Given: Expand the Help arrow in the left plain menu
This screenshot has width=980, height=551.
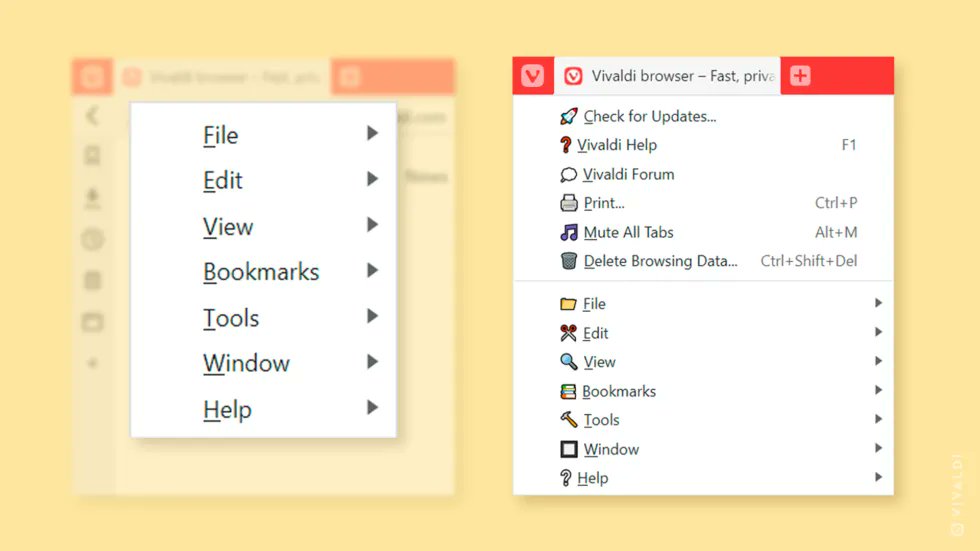Looking at the screenshot, I should (x=372, y=407).
